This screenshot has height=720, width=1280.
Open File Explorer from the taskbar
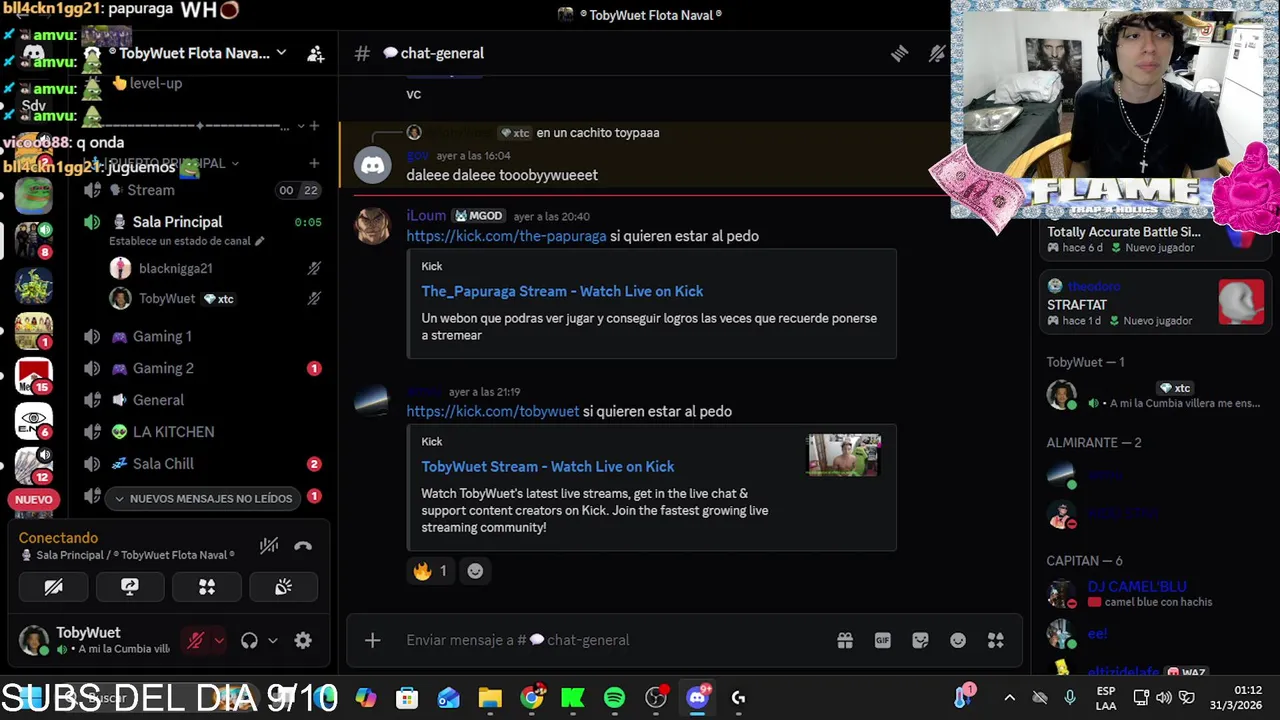coord(490,698)
